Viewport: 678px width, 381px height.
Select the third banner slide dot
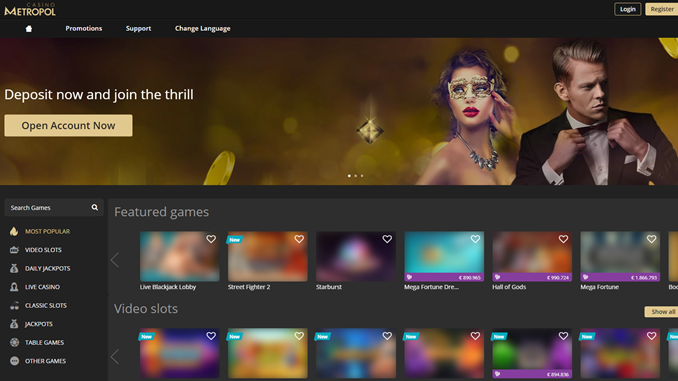click(362, 176)
